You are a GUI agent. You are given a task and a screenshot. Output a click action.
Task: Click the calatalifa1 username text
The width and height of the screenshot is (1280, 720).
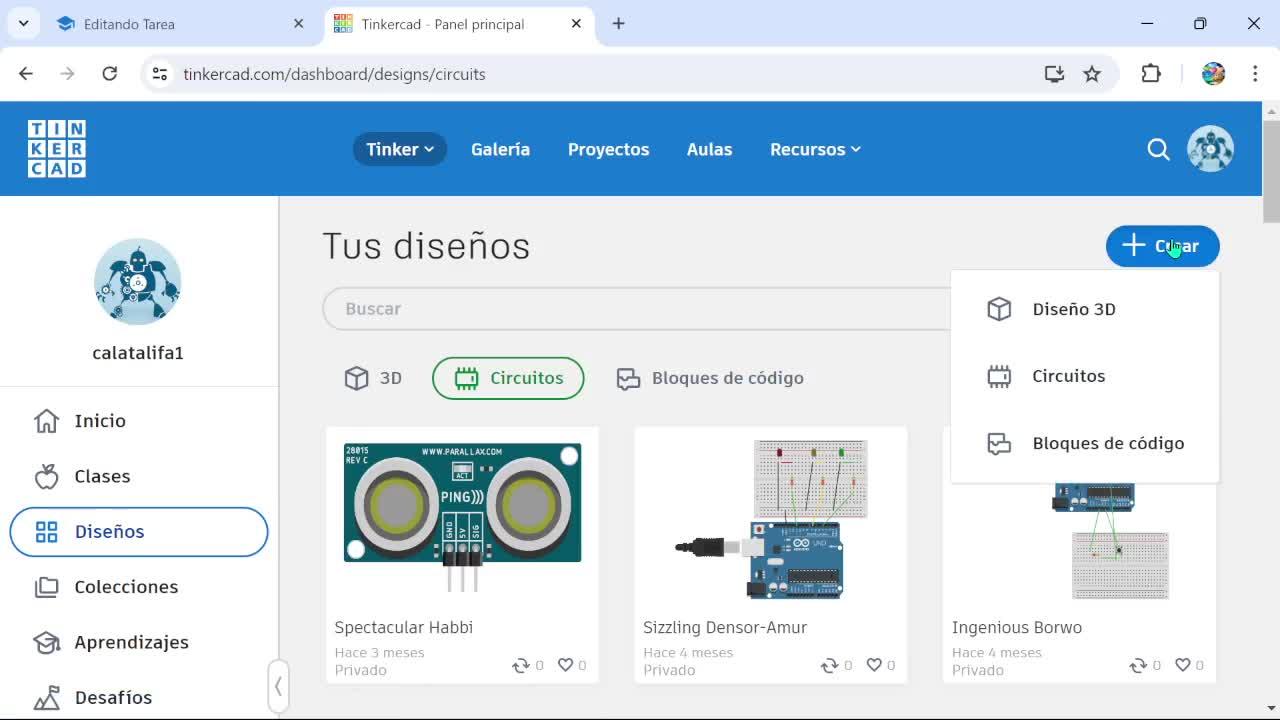point(138,353)
